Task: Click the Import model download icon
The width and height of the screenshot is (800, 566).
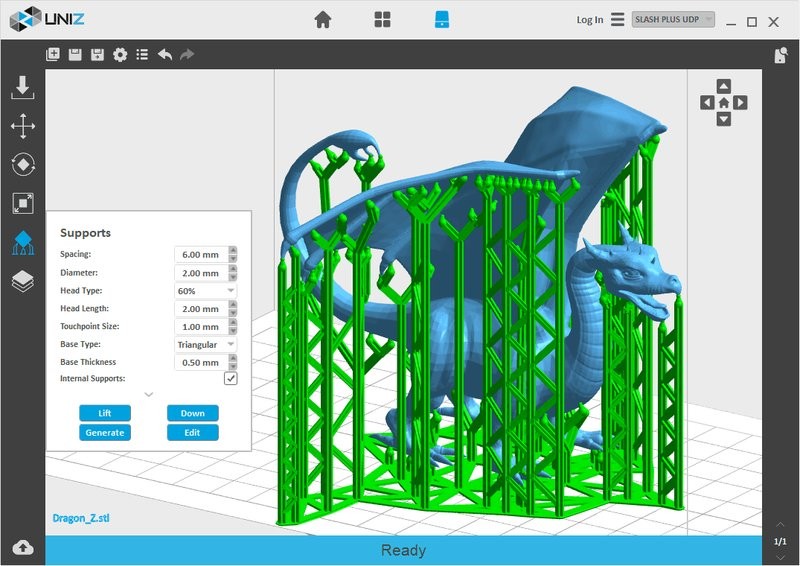Action: click(23, 88)
